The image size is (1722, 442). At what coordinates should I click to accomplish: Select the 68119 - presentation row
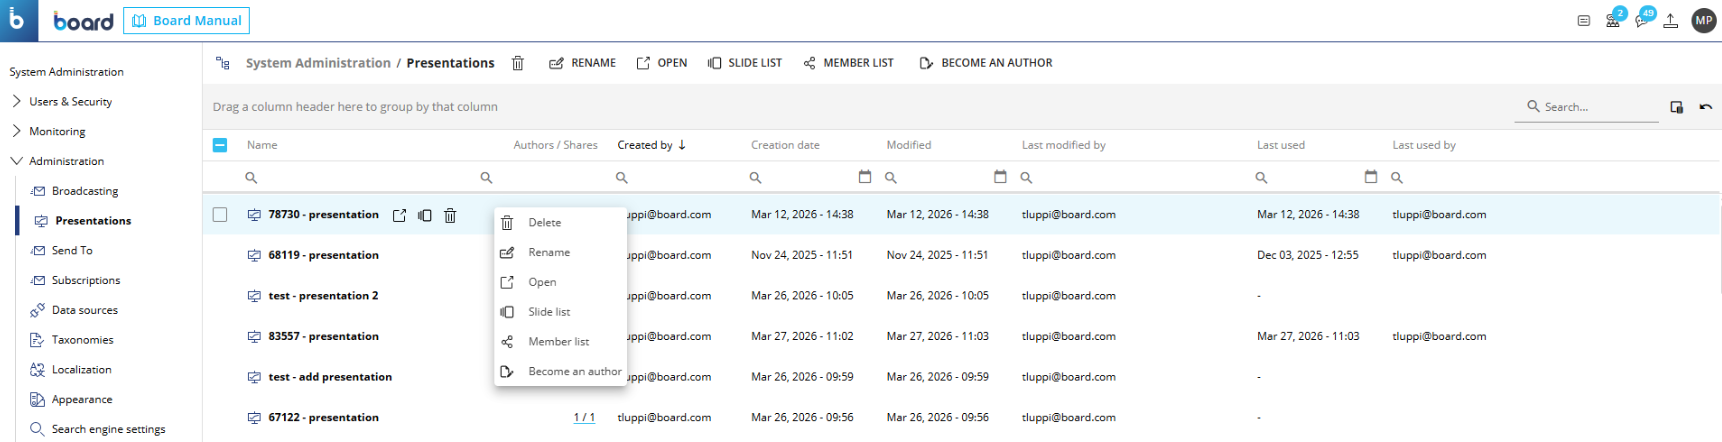coord(962,255)
